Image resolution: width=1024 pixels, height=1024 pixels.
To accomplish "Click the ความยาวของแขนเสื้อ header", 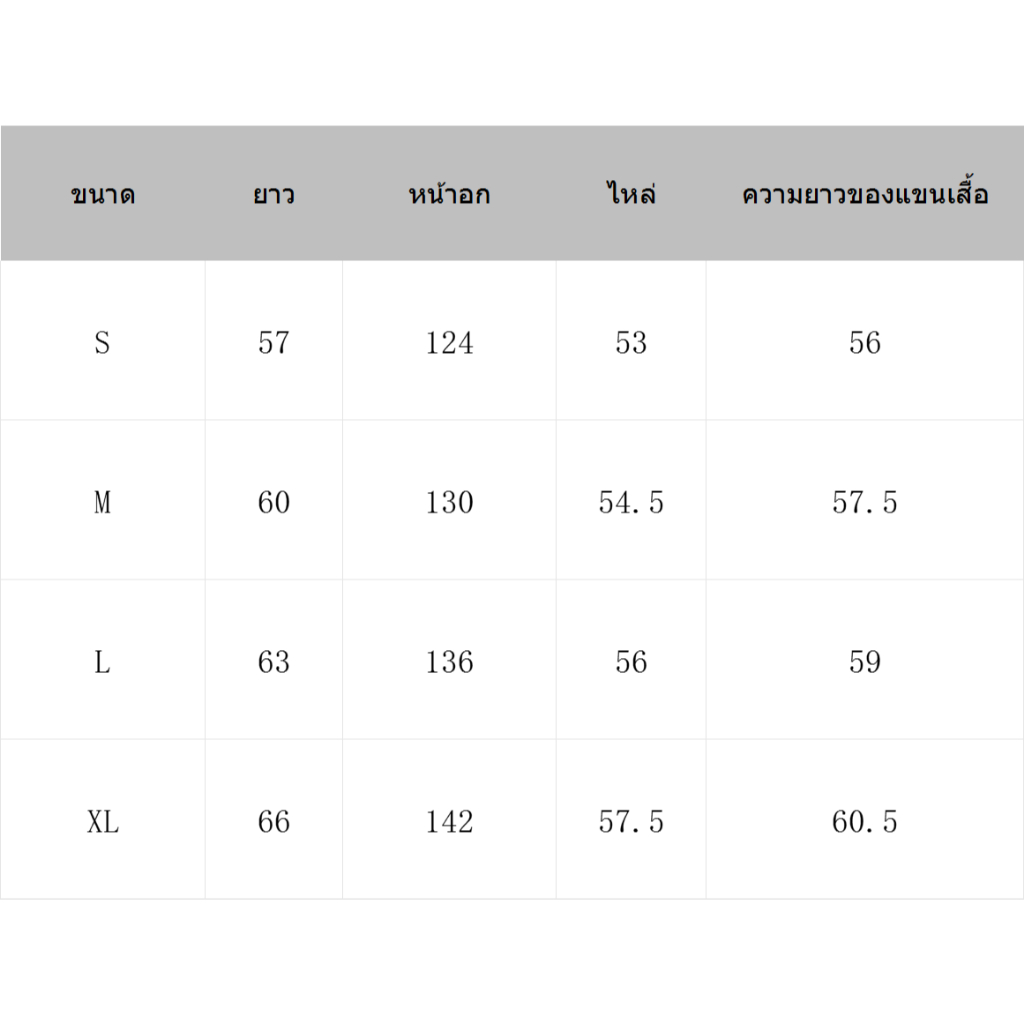I will [865, 195].
